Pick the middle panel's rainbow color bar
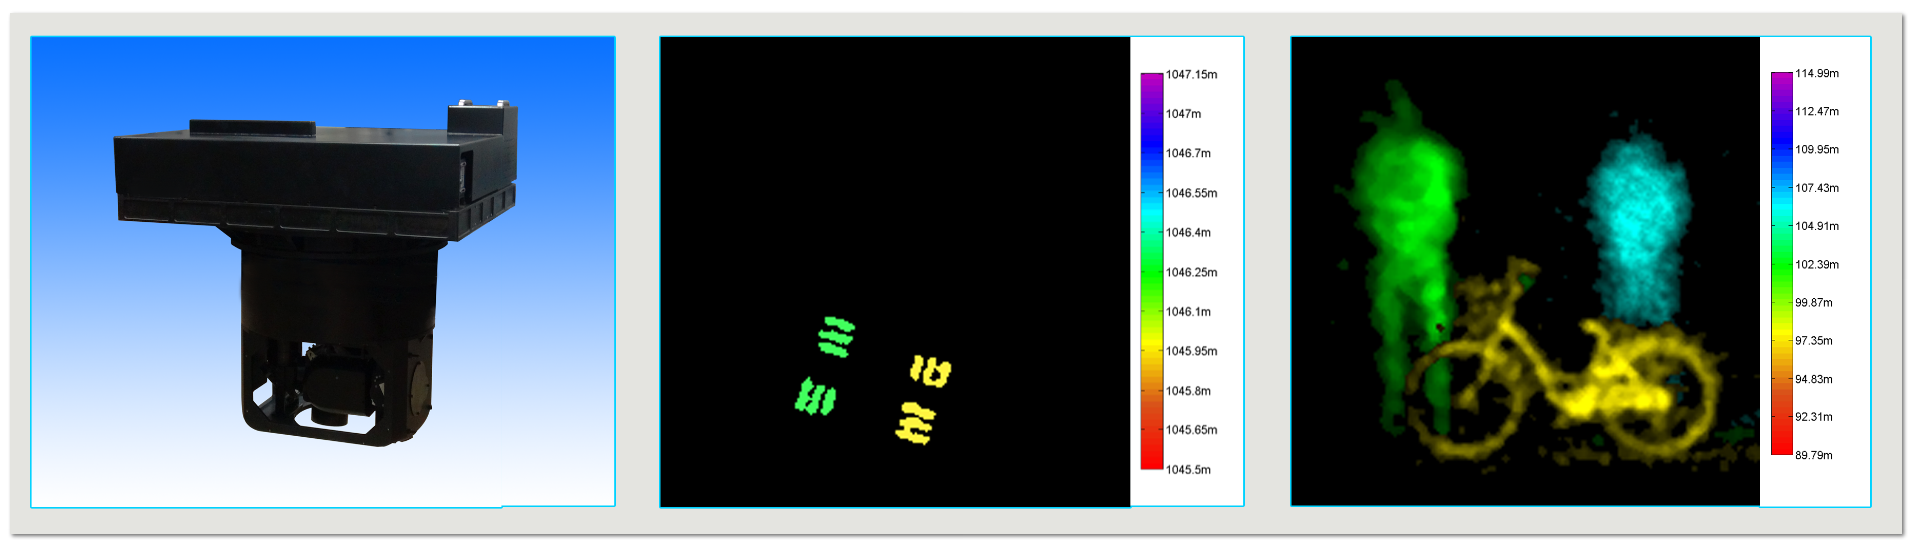This screenshot has height=544, width=1908. (1152, 270)
